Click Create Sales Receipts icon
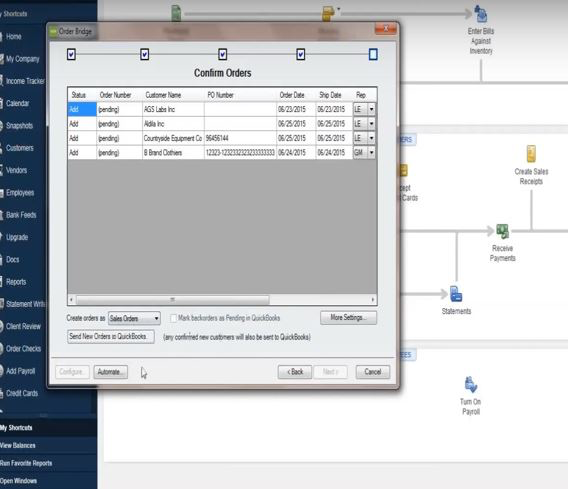This screenshot has width=568, height=489. [x=531, y=154]
